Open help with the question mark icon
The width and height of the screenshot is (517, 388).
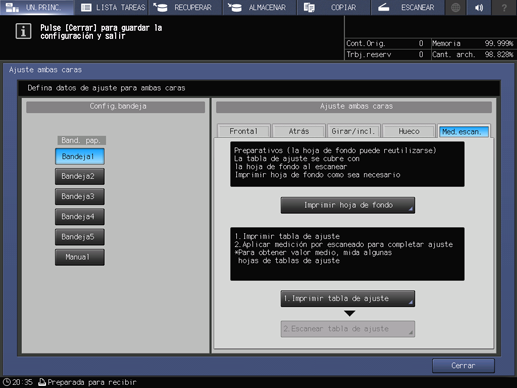(x=504, y=7)
